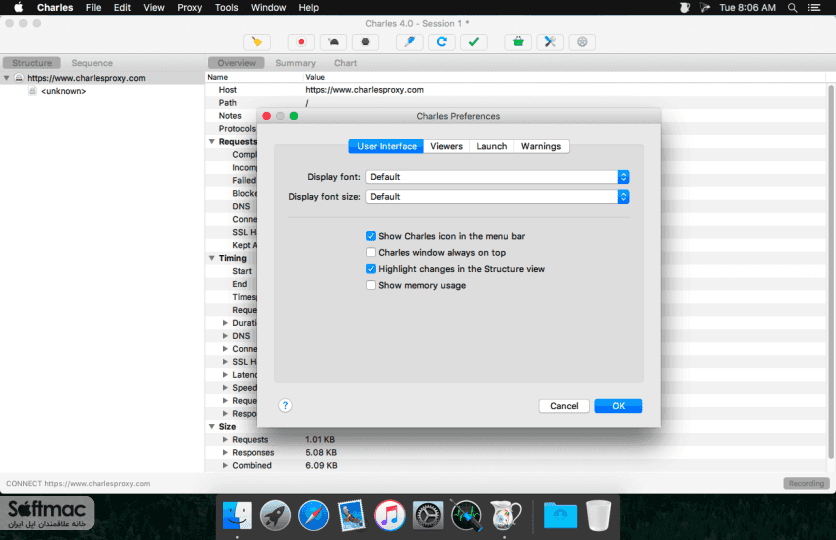Repeat the selected request with the refresh icon

pos(441,42)
